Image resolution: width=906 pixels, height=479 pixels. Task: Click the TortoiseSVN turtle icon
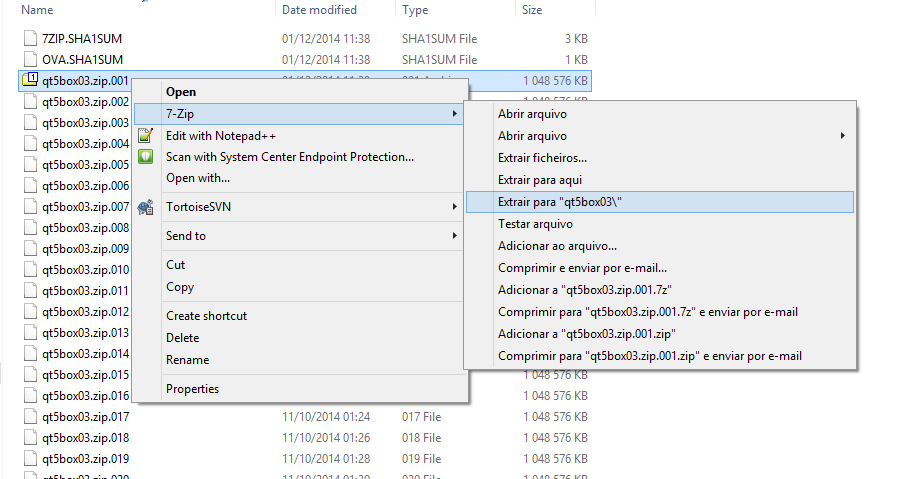(146, 207)
